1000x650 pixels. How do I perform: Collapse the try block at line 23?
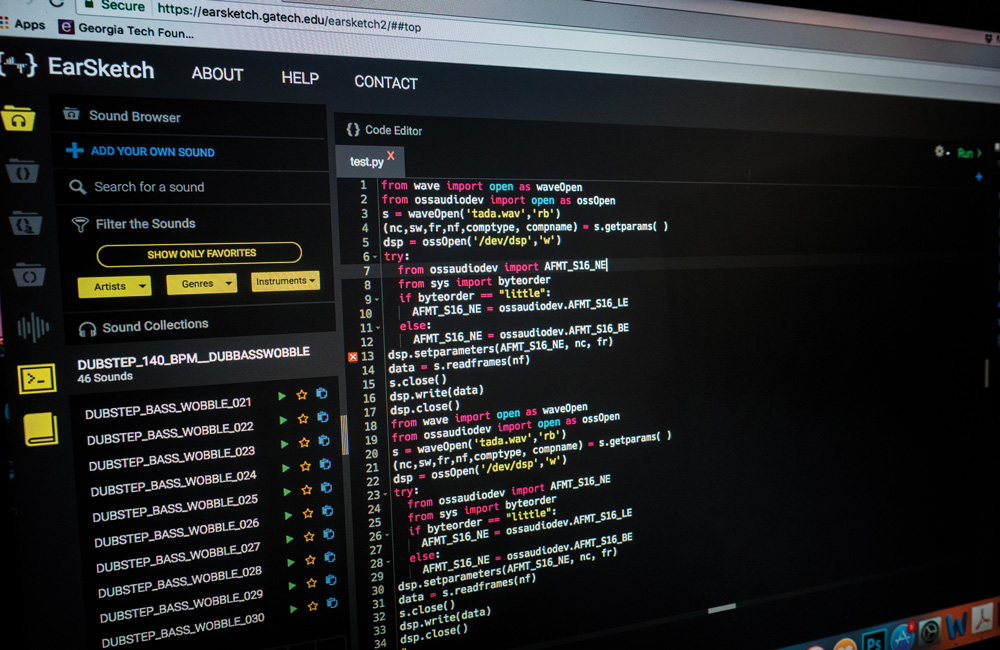pyautogui.click(x=385, y=494)
